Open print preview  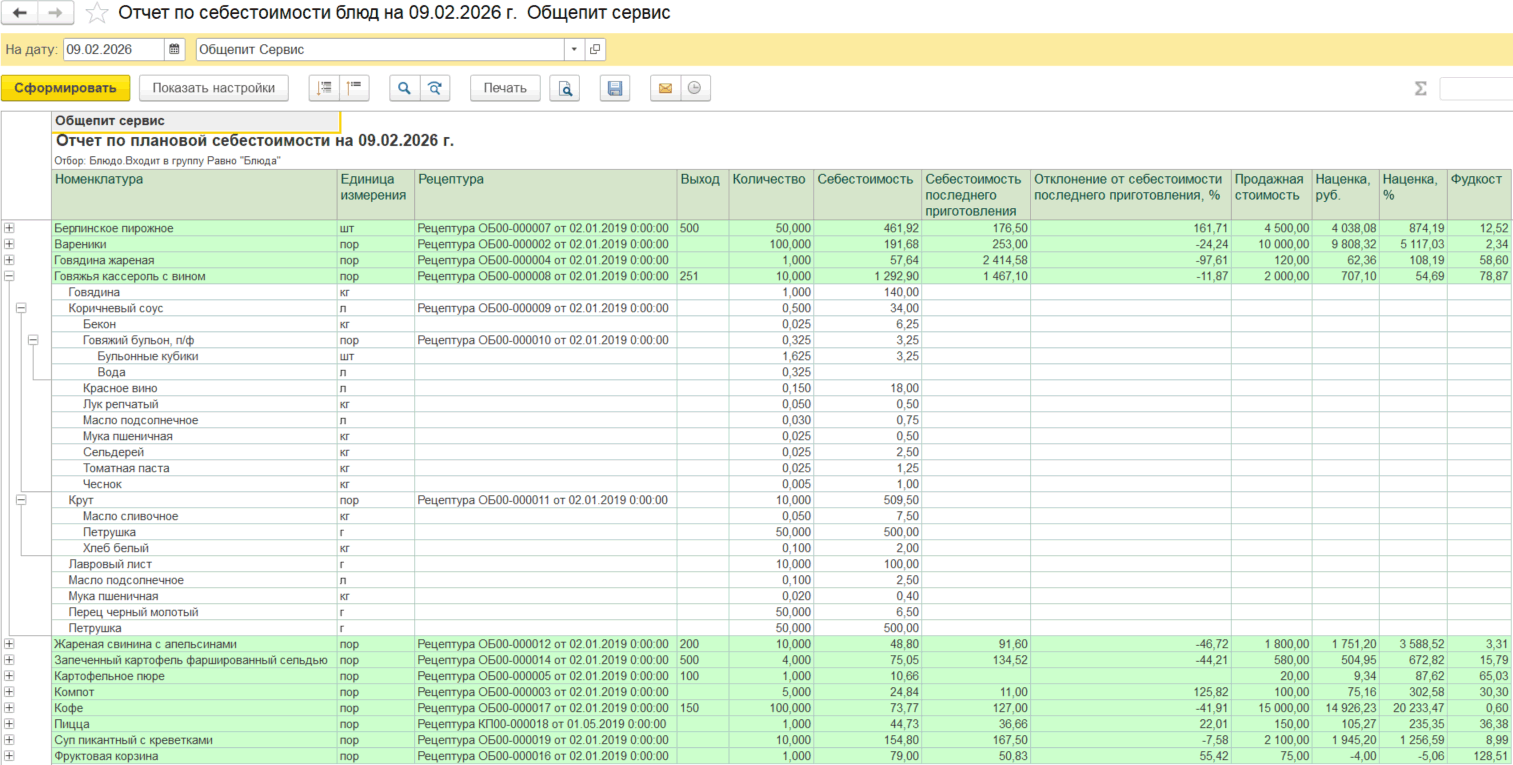pos(566,88)
